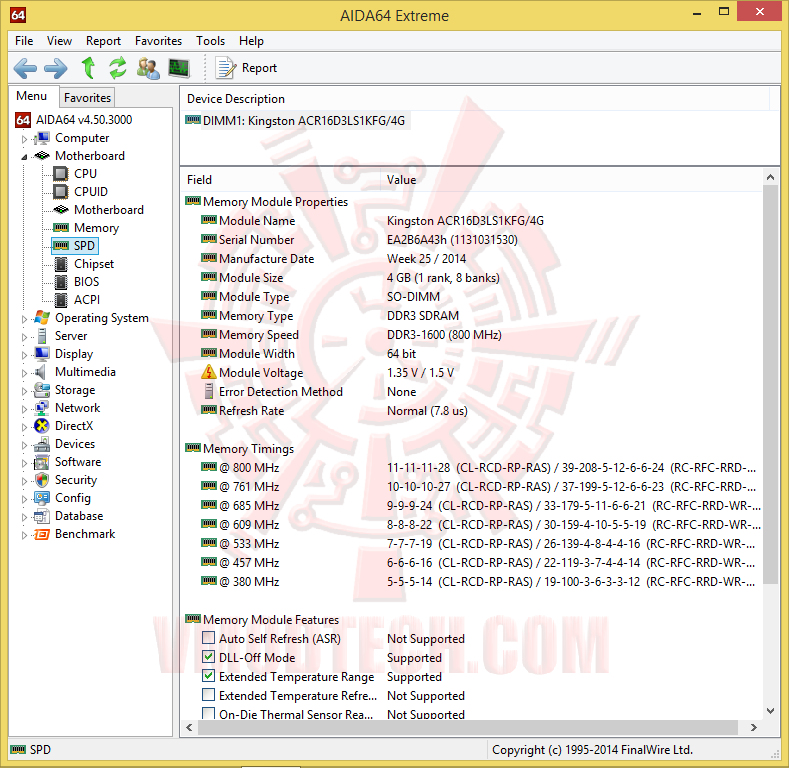Screen dimensions: 789x768
Task: Click the Module Voltage warning icon
Action: pos(209,372)
